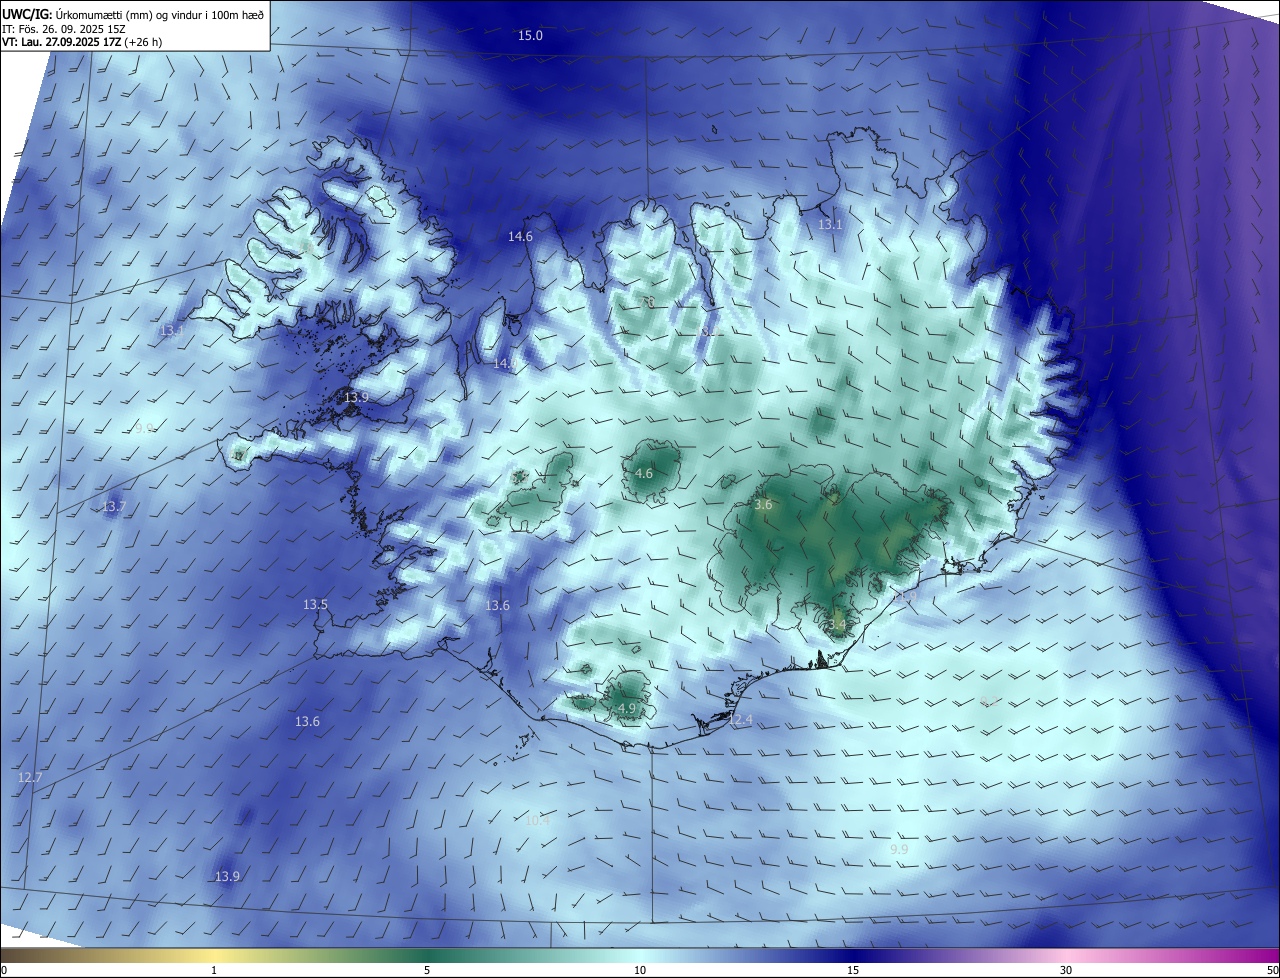Select the 13.1 value off the Westfjords
This screenshot has height=978, width=1280.
click(x=172, y=330)
